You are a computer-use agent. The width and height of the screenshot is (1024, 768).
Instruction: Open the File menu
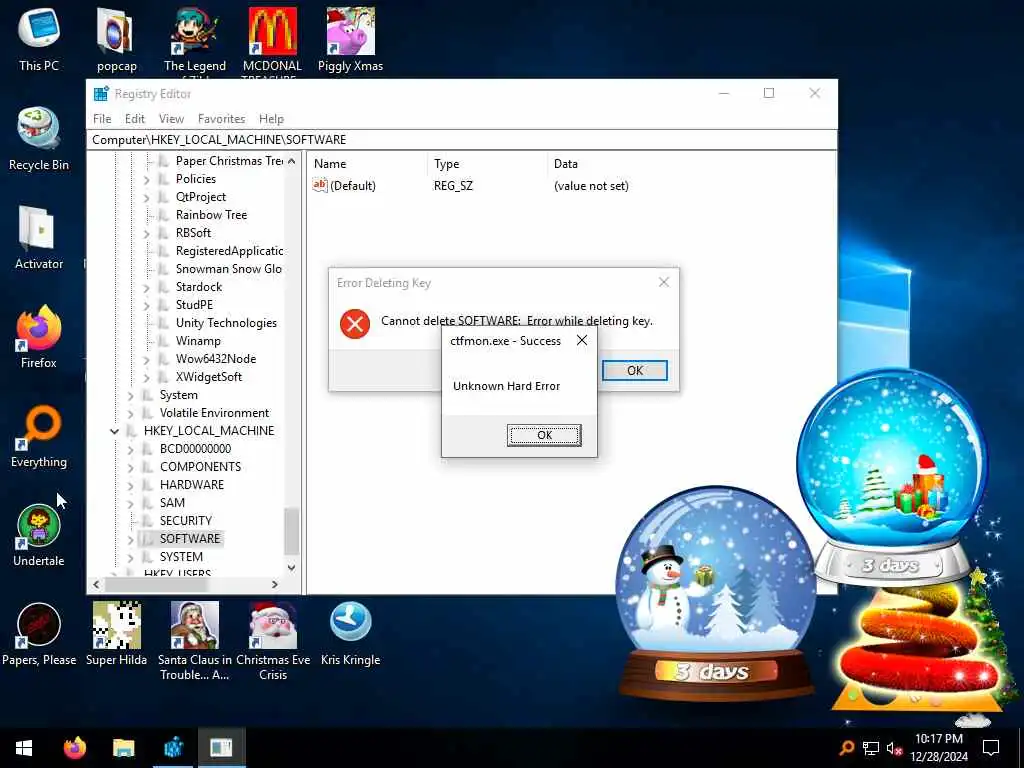tap(102, 119)
